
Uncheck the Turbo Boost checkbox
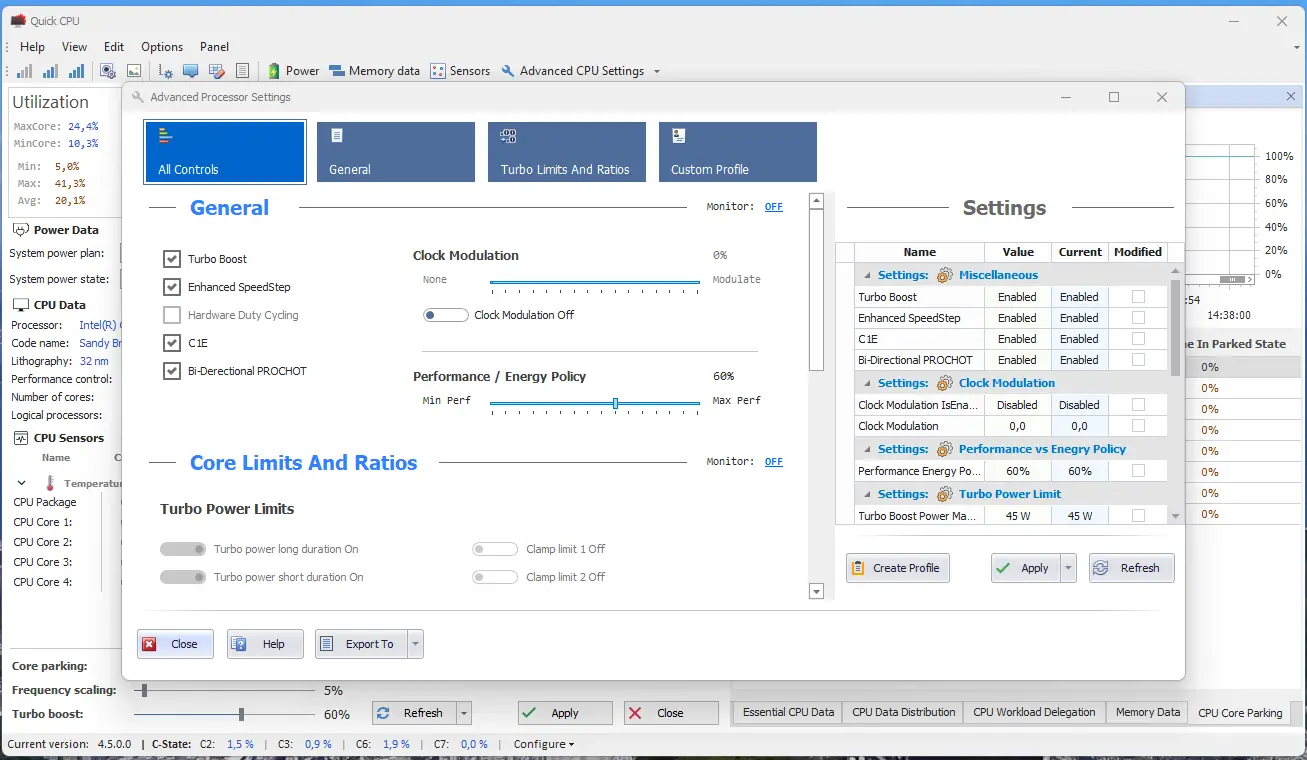click(x=171, y=259)
